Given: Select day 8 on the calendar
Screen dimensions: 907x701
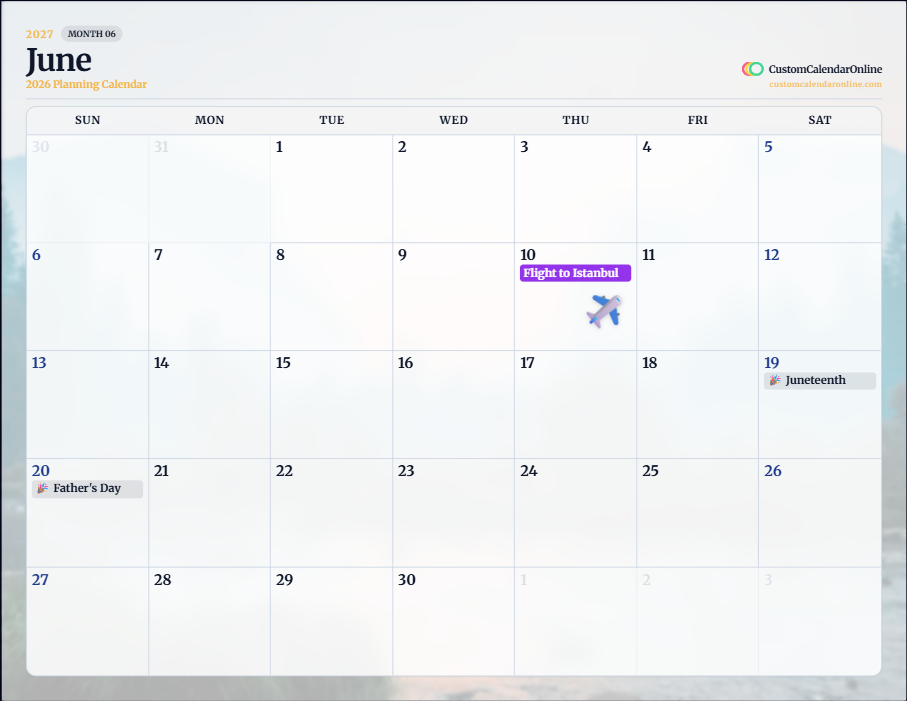Looking at the screenshot, I should [331, 297].
